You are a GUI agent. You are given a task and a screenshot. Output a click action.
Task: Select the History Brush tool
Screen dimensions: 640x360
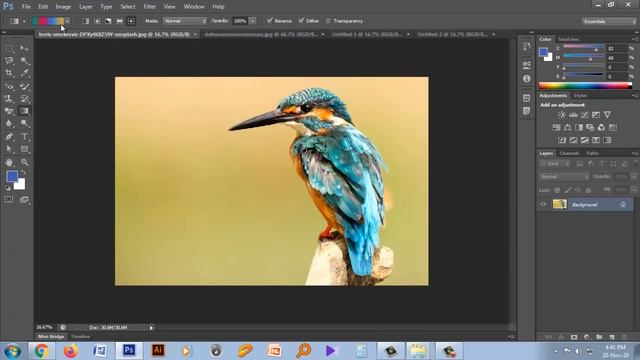(x=24, y=99)
